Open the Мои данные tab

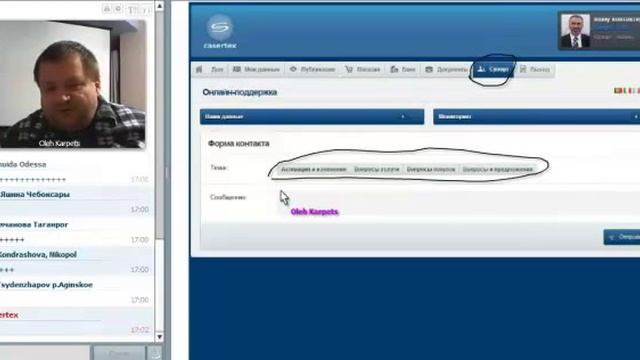point(256,69)
